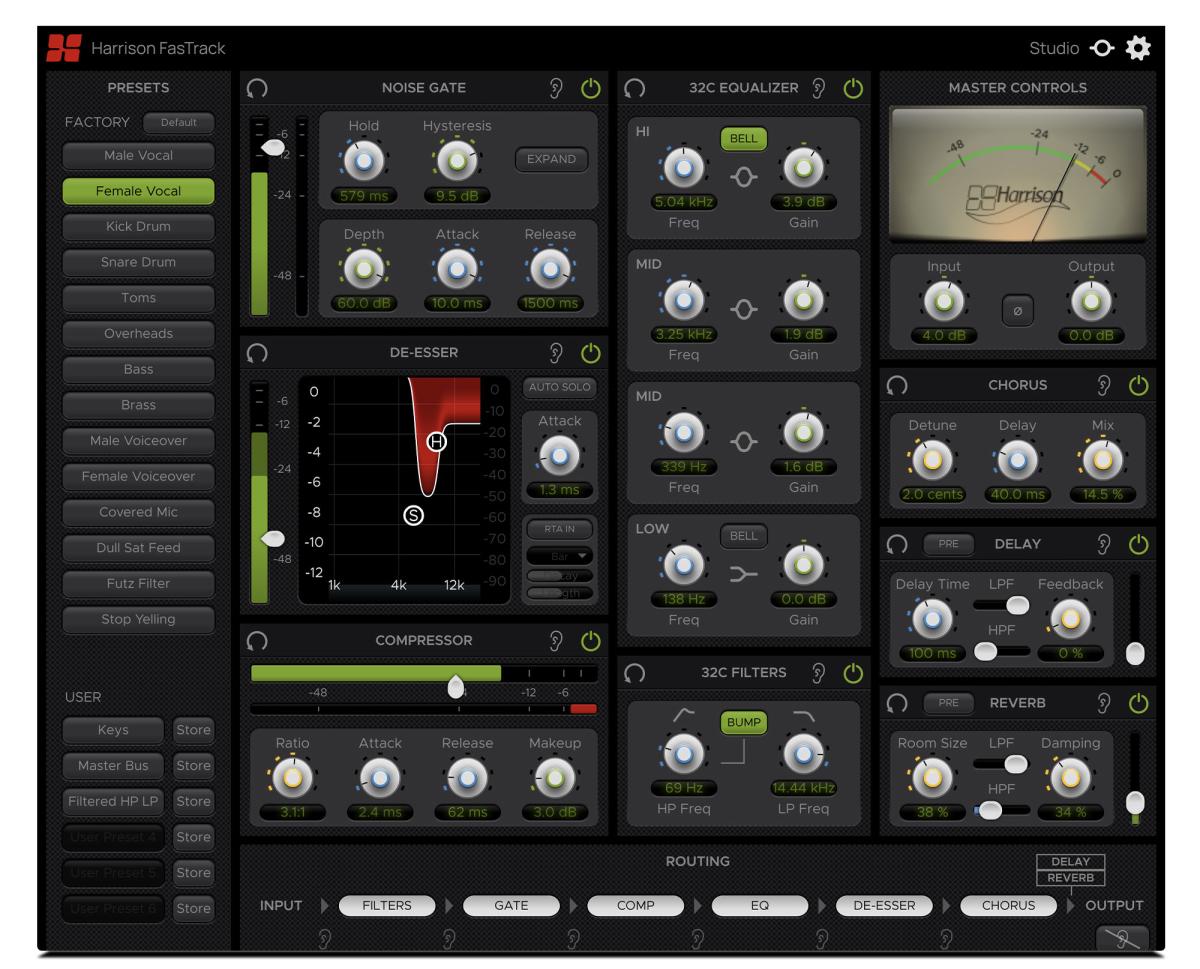Toggle the LOW band BELL button
Screen dimensions: 1200x969
744,536
